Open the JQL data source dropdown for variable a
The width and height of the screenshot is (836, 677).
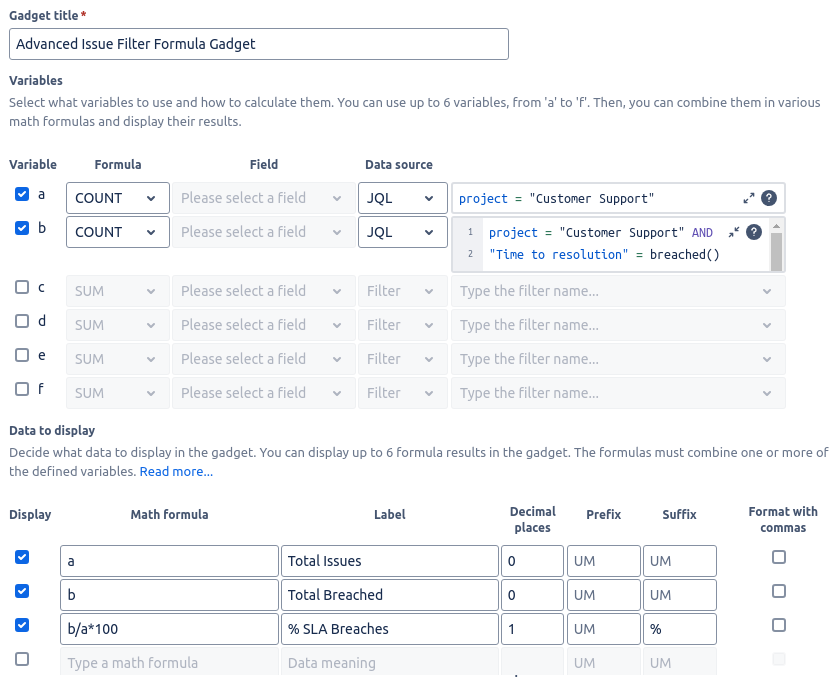coord(403,198)
